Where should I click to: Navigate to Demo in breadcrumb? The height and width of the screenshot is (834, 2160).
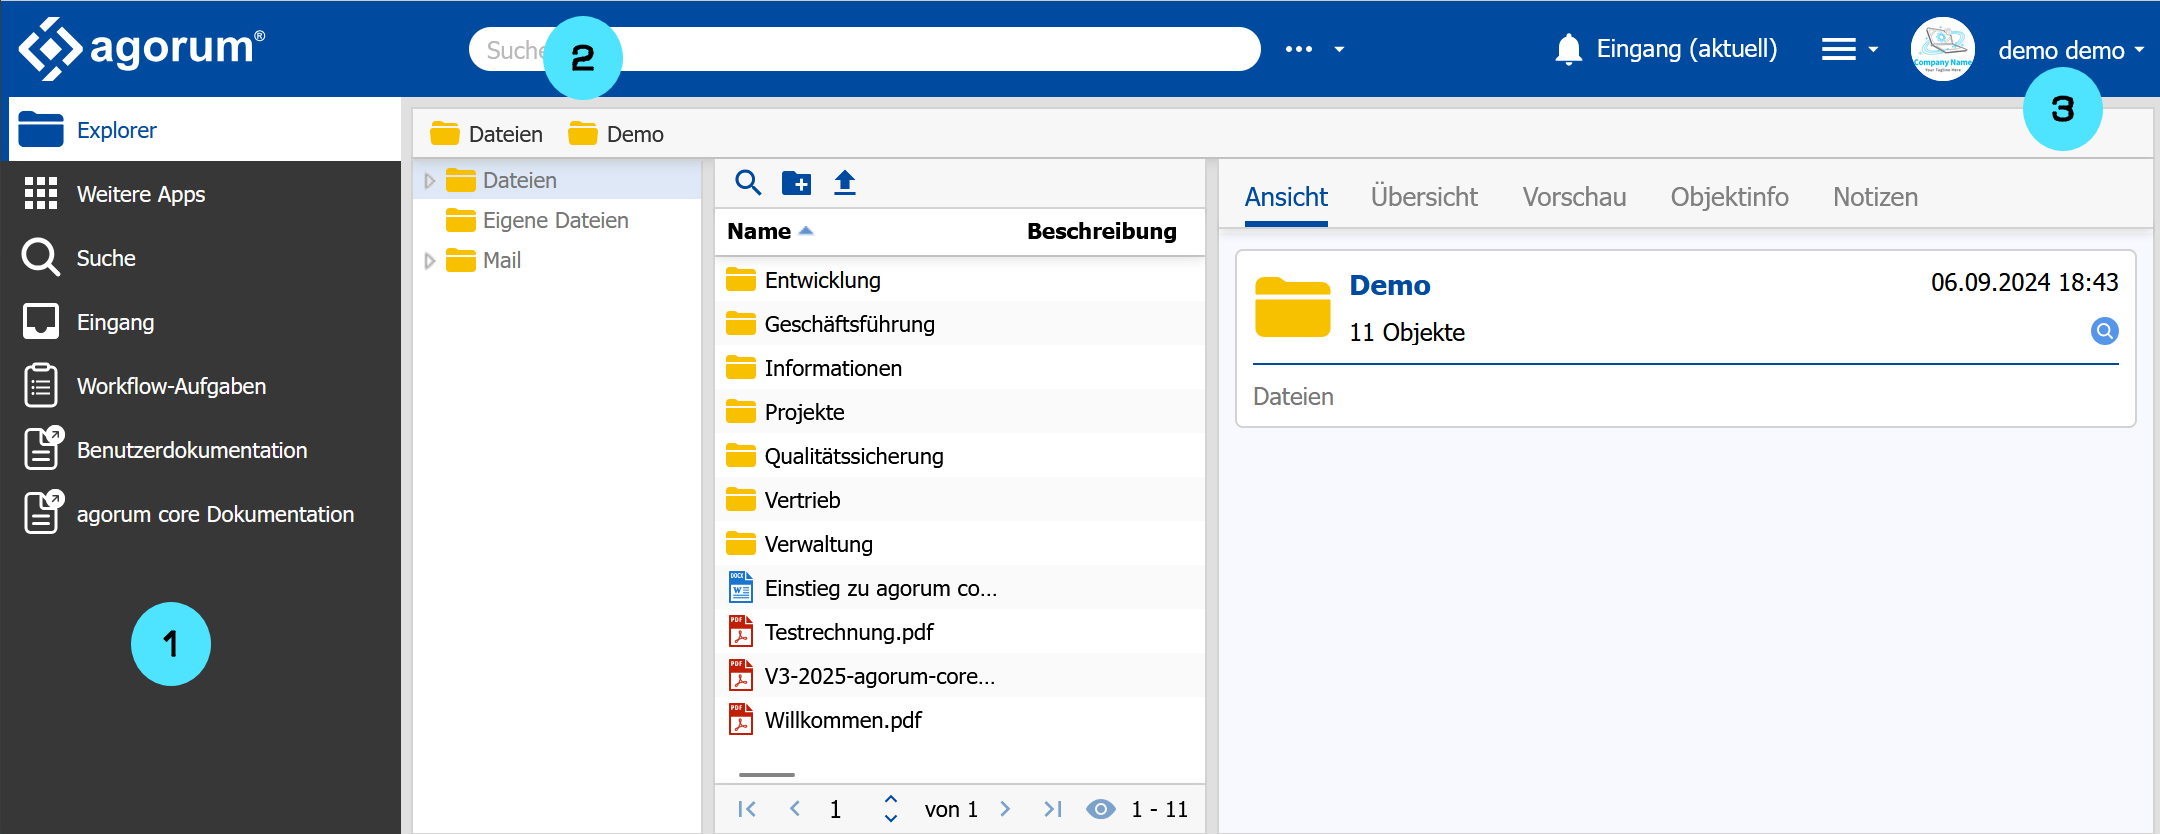click(616, 134)
